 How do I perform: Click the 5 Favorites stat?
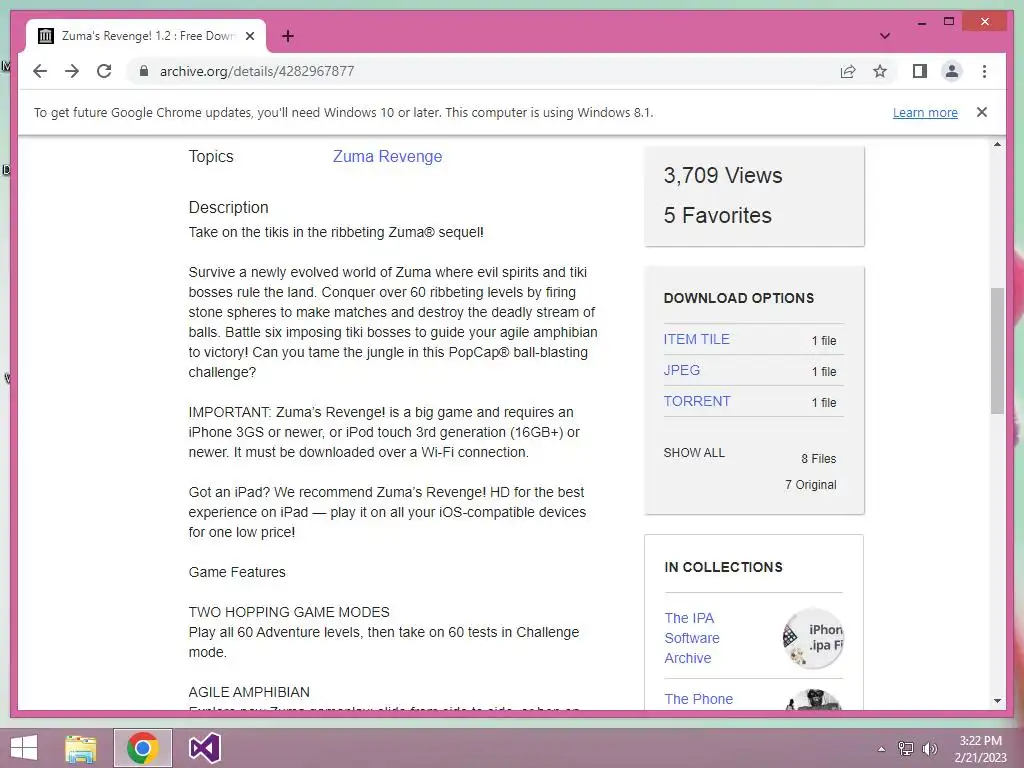pos(717,215)
